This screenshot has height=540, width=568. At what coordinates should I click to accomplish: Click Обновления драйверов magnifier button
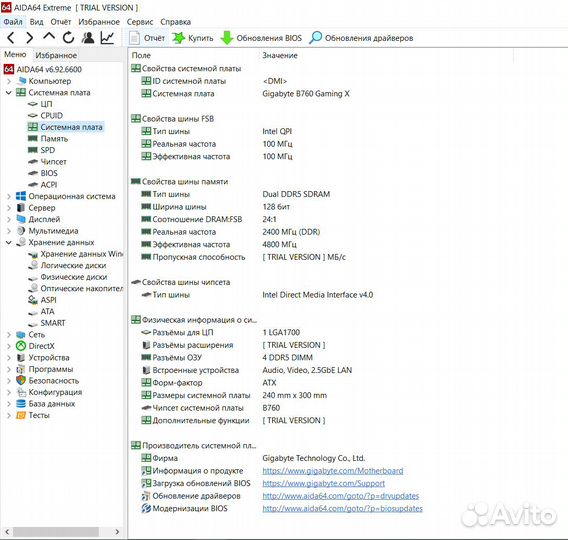tap(361, 38)
